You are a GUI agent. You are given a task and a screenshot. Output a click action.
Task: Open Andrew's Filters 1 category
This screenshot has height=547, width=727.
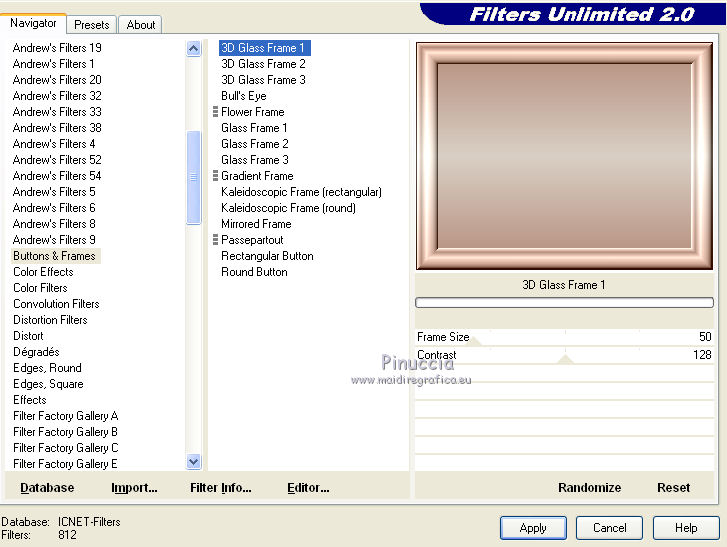point(53,64)
